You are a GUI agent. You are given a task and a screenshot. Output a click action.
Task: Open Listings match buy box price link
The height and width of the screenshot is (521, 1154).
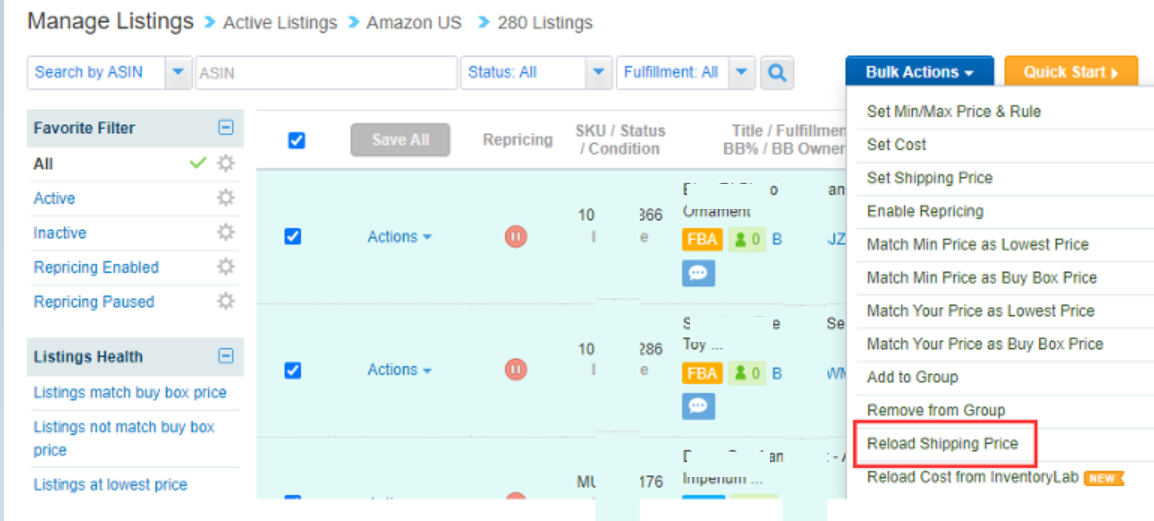[x=130, y=392]
